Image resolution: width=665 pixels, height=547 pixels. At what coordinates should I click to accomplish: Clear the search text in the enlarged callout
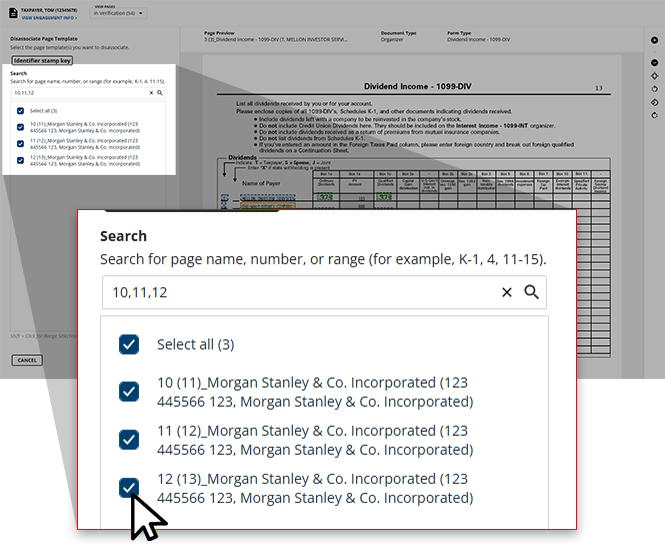pyautogui.click(x=506, y=292)
